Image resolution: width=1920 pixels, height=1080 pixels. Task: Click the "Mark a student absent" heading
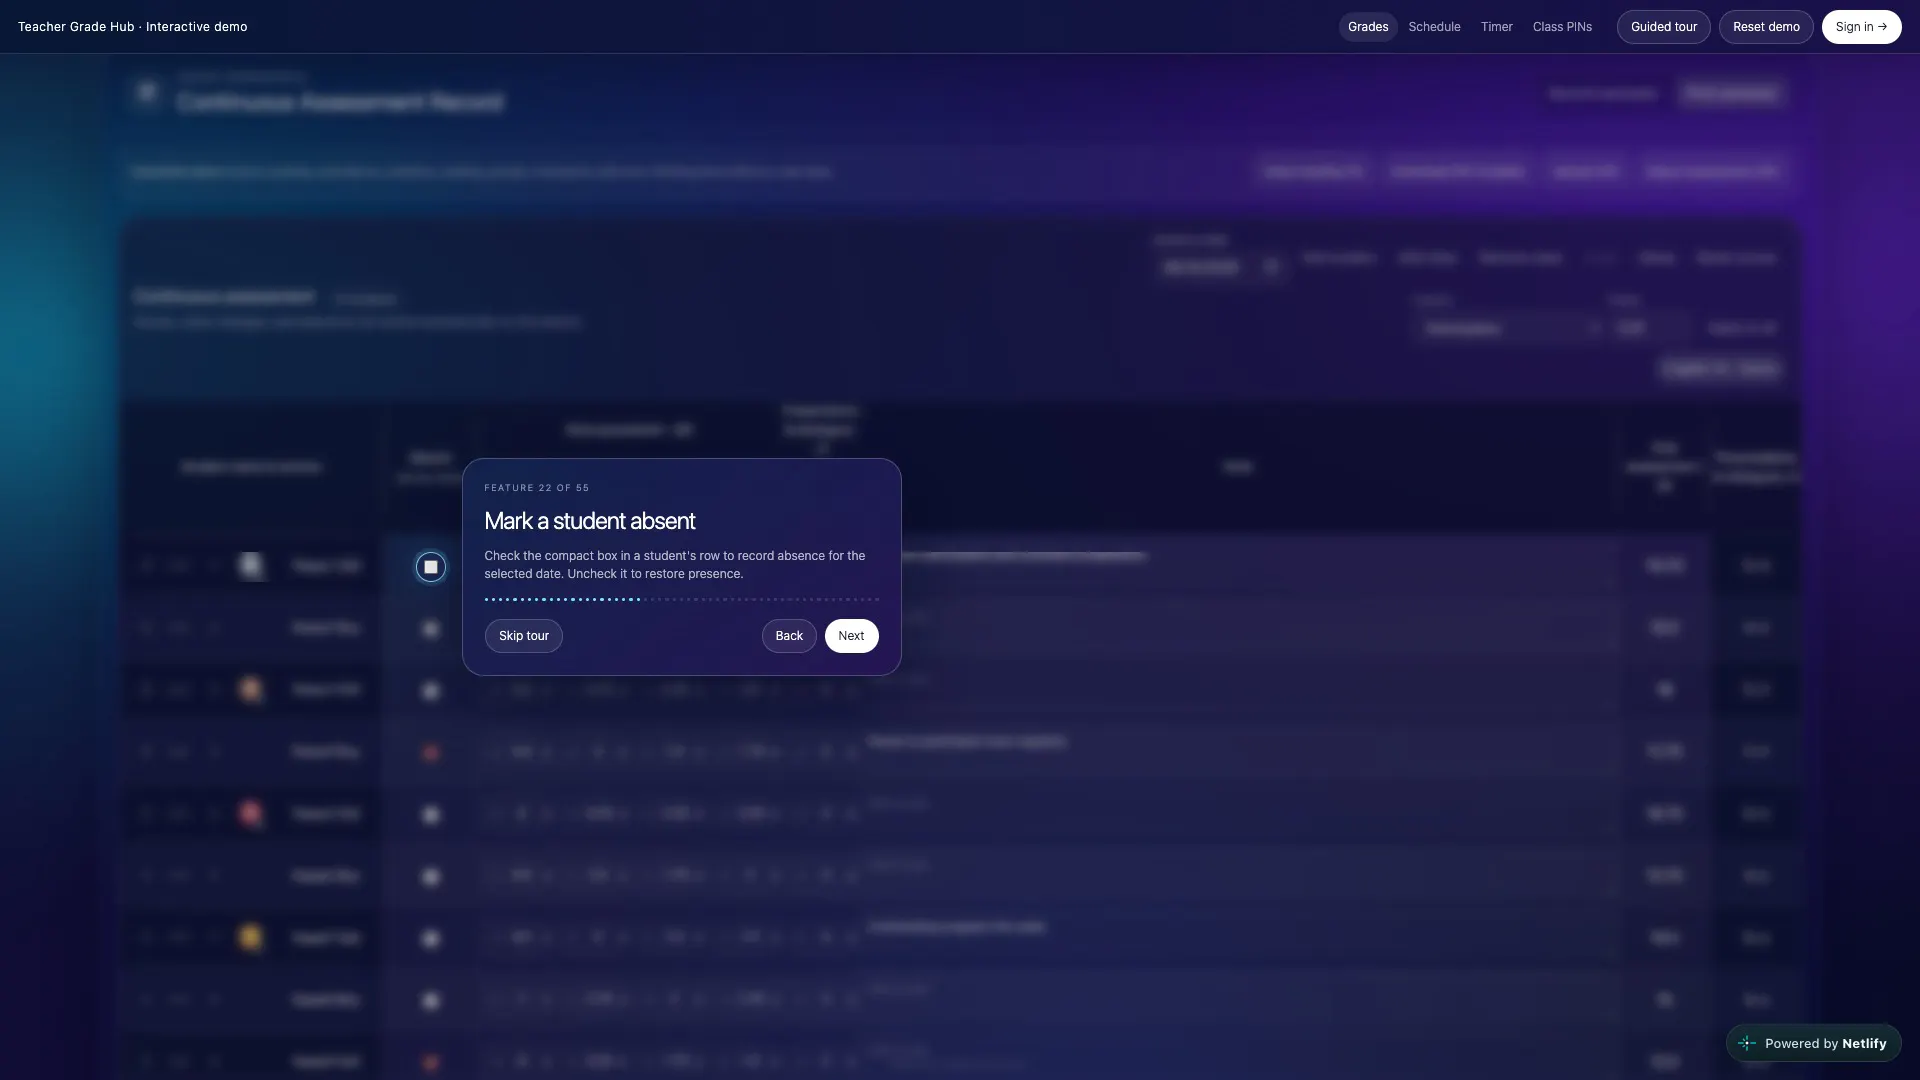[589, 521]
